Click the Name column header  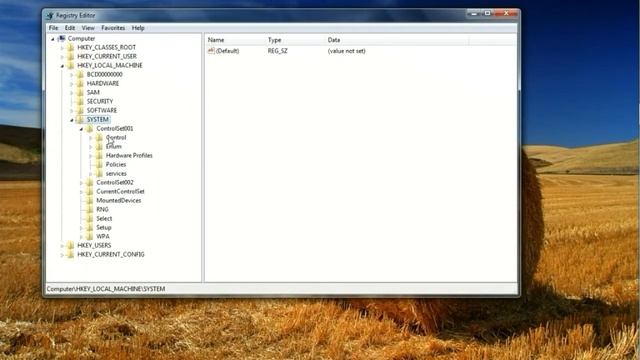click(235, 40)
